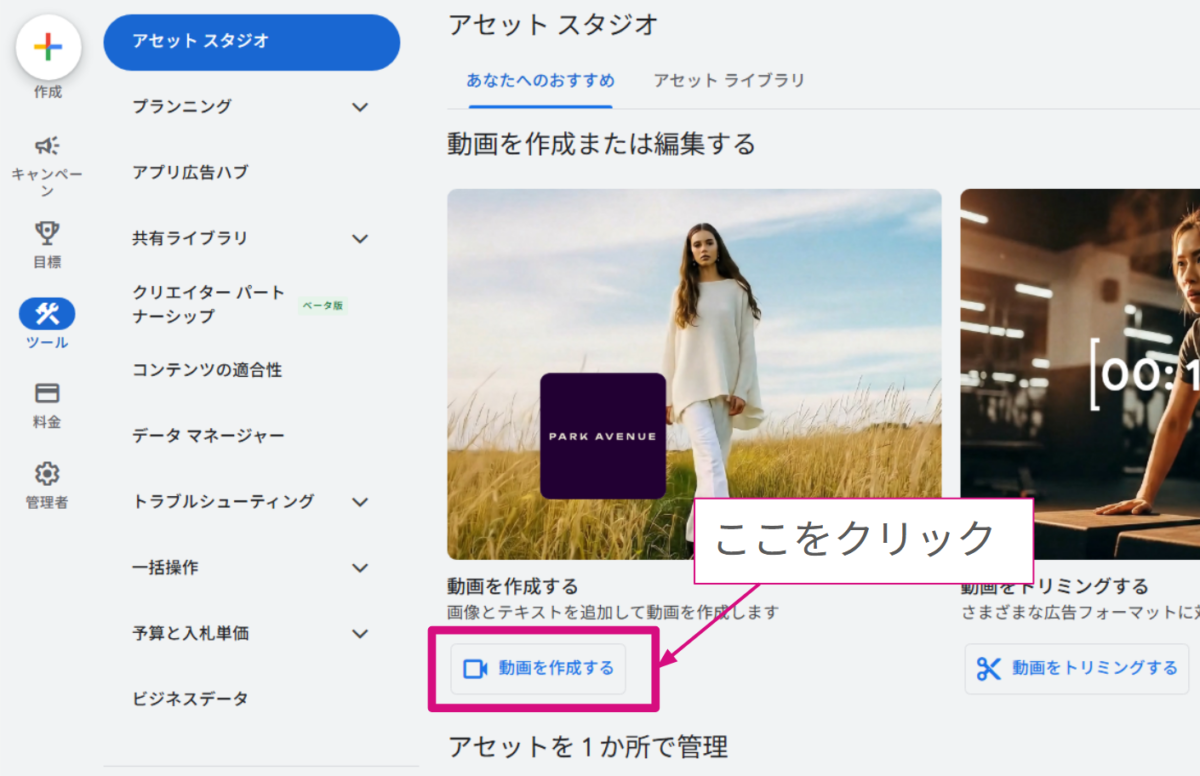Expand the プランニング menu chevron
The width and height of the screenshot is (1200, 776).
click(360, 107)
